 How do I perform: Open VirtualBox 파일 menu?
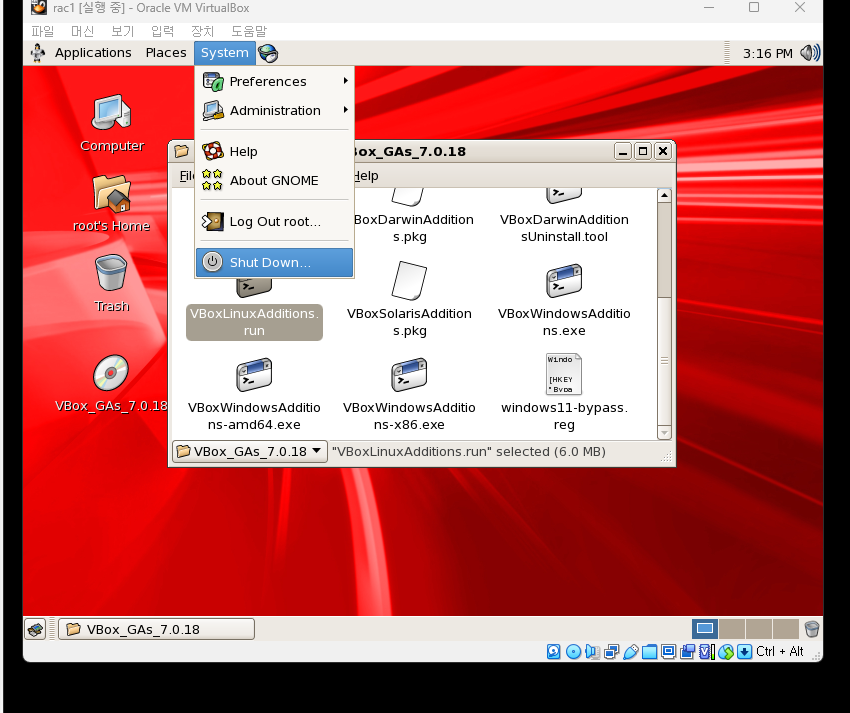pyautogui.click(x=43, y=31)
